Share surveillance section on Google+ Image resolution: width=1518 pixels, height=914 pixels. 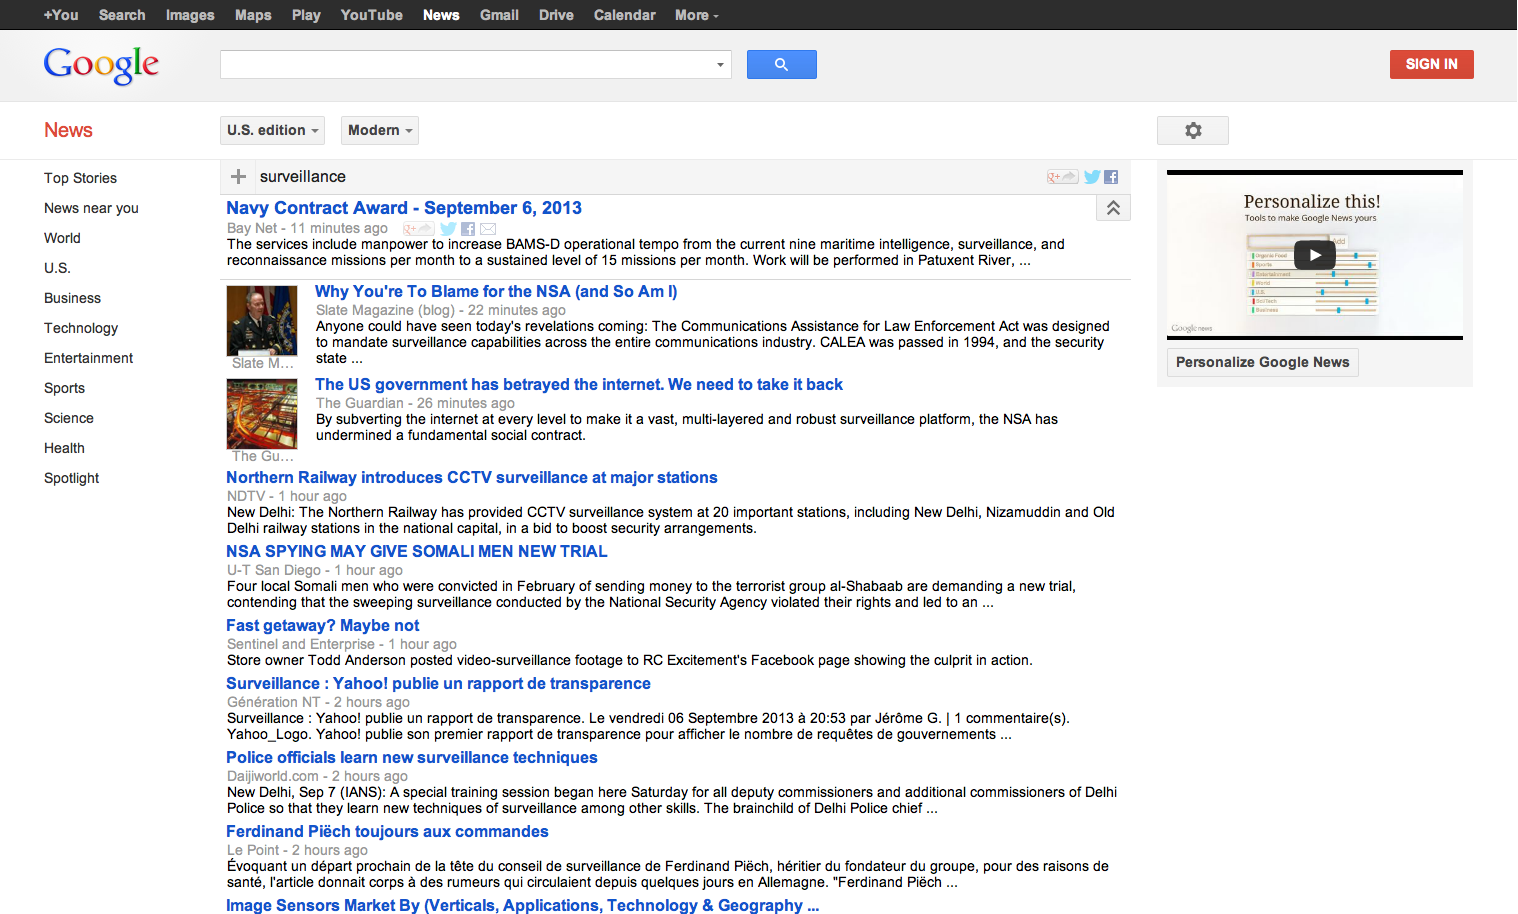[x=1061, y=177]
